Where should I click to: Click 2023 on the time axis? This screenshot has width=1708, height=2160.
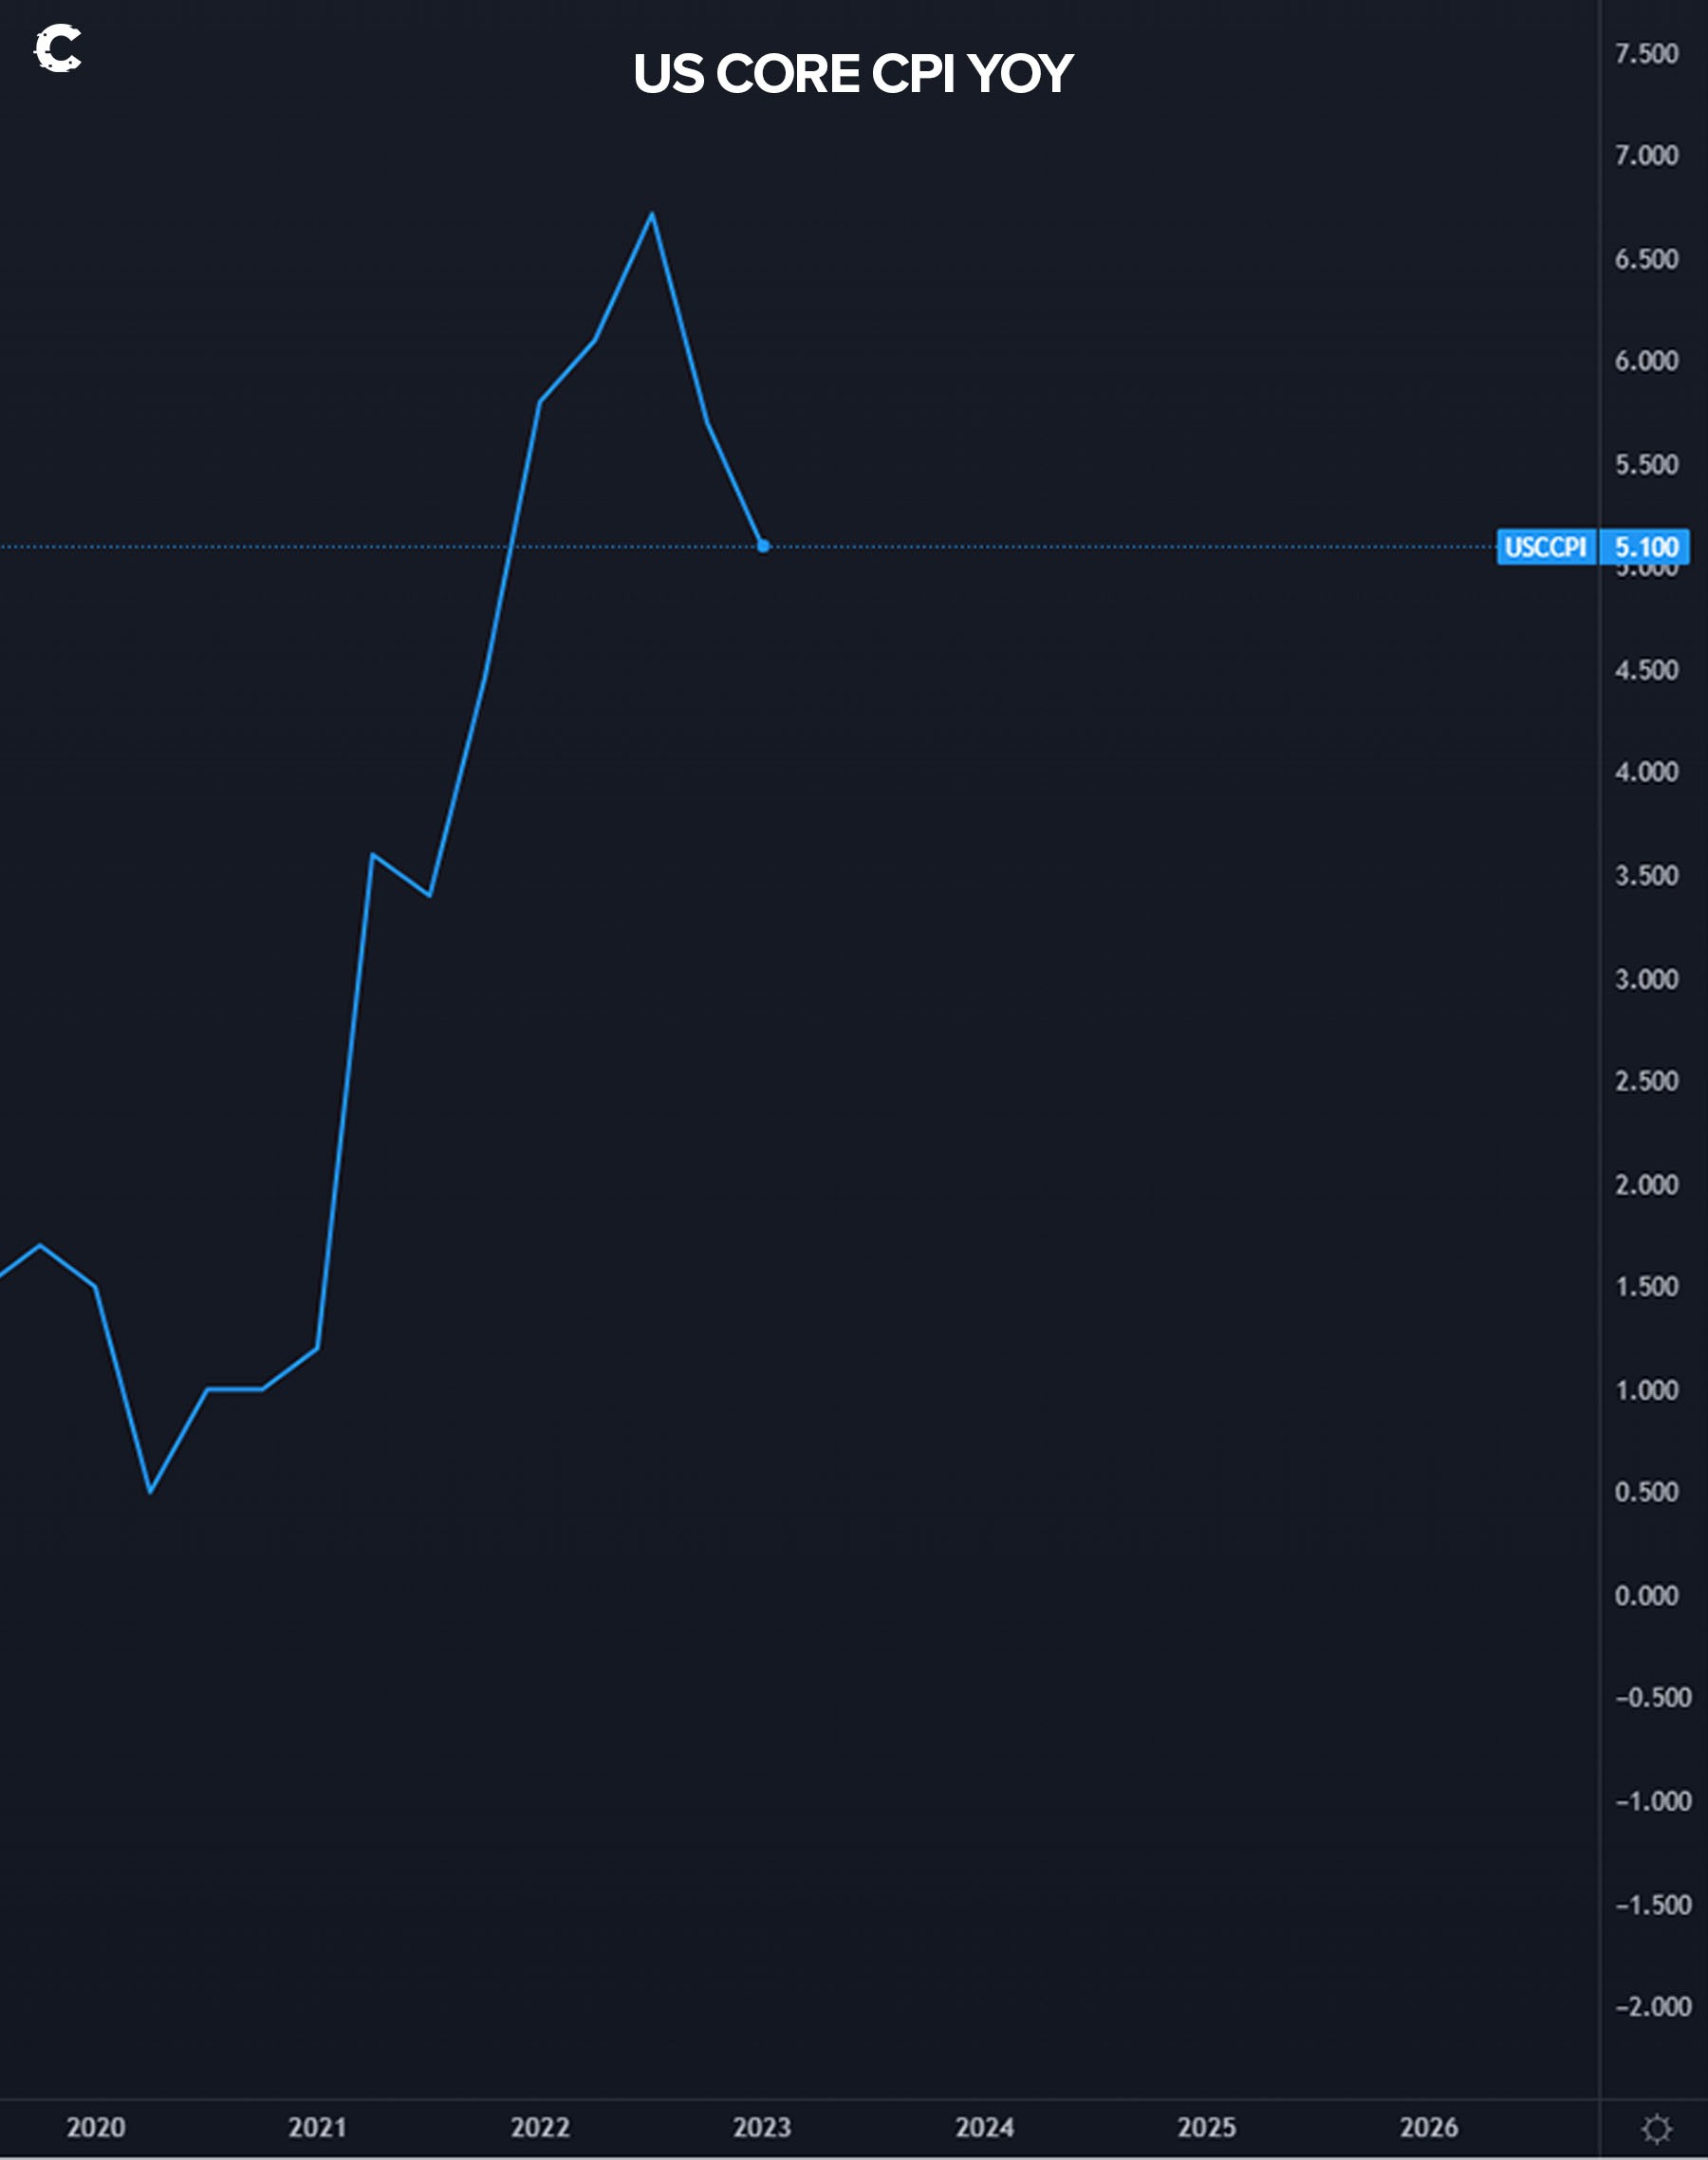[762, 2127]
